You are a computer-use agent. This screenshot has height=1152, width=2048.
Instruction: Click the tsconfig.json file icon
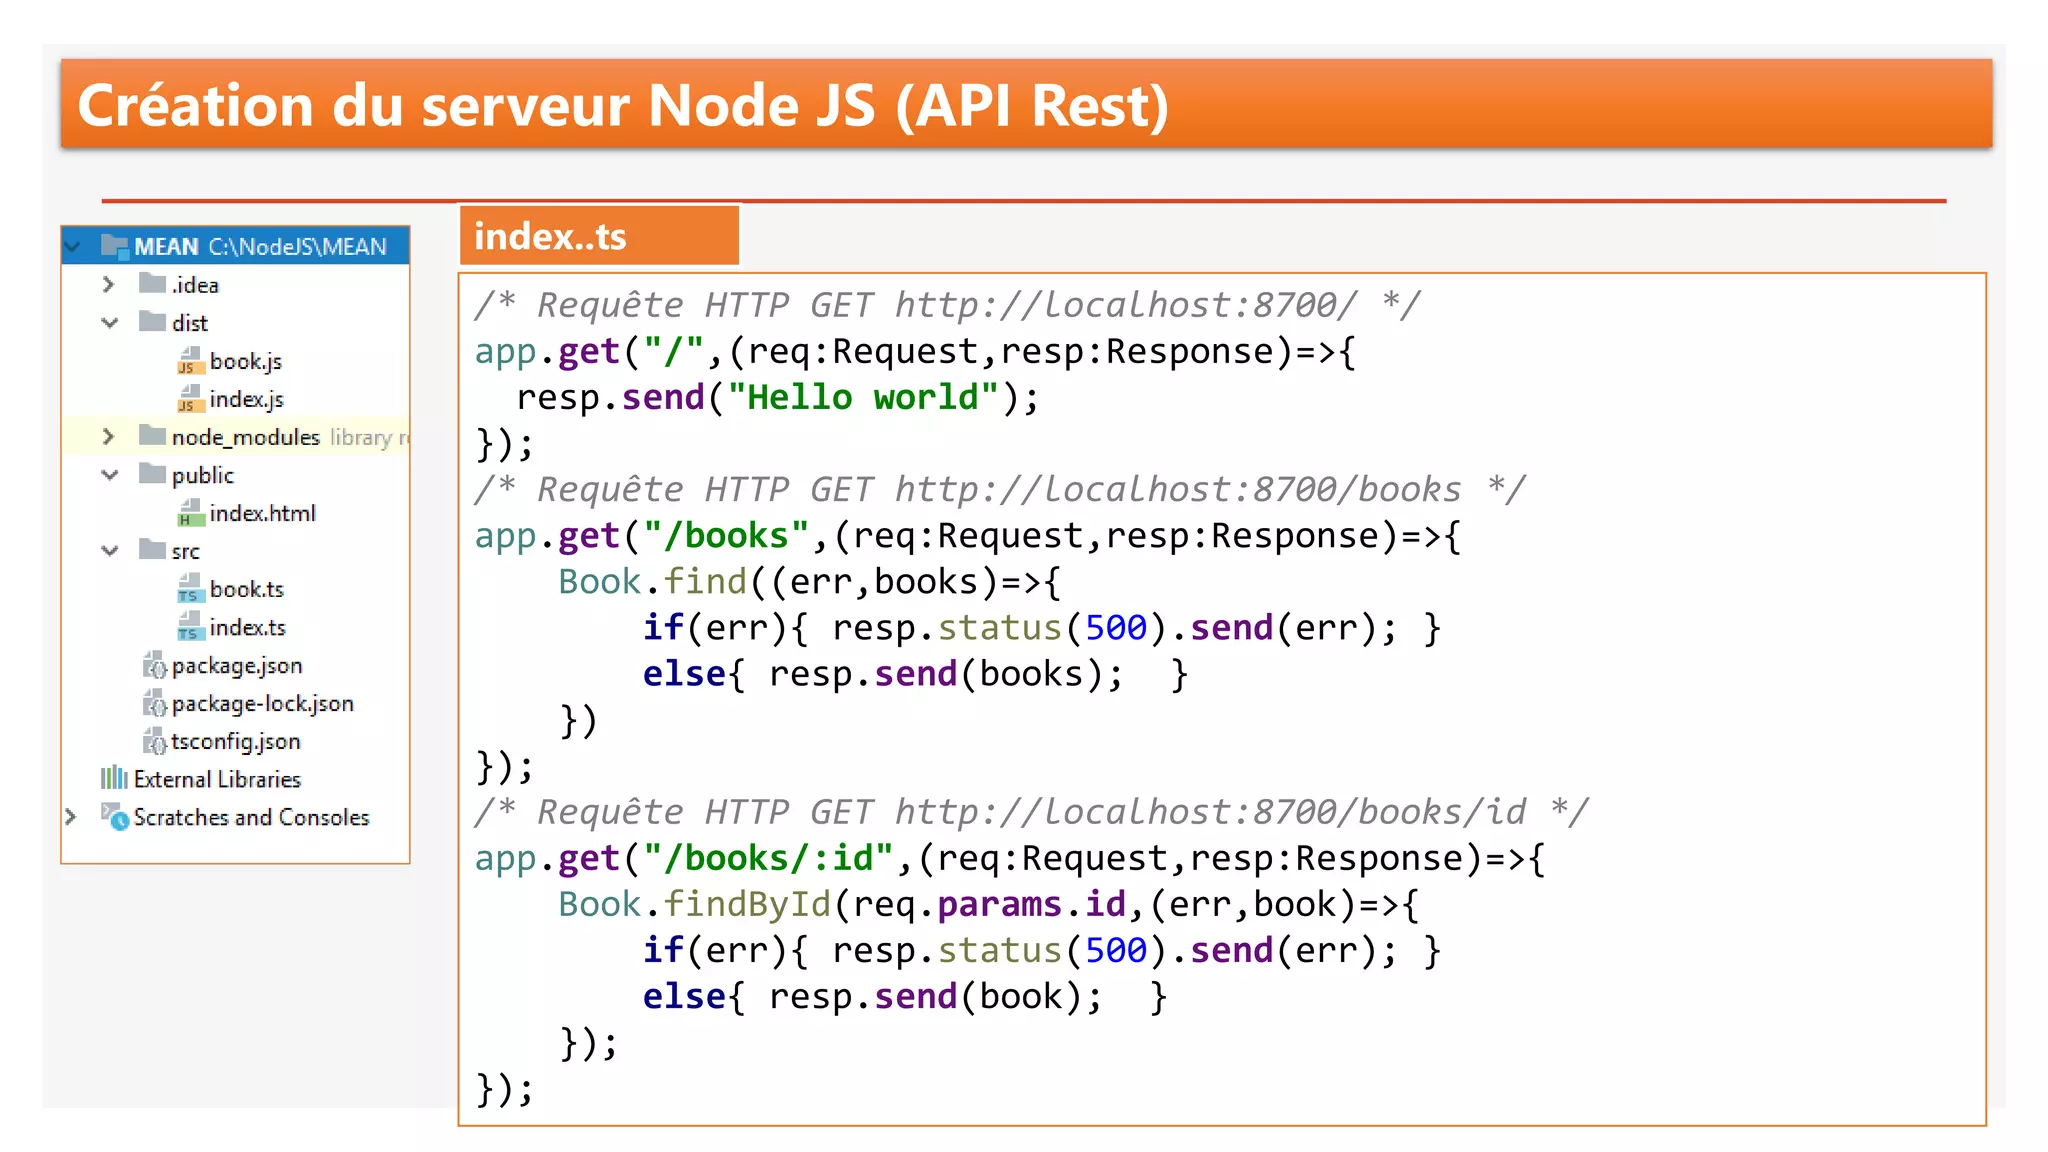click(154, 741)
